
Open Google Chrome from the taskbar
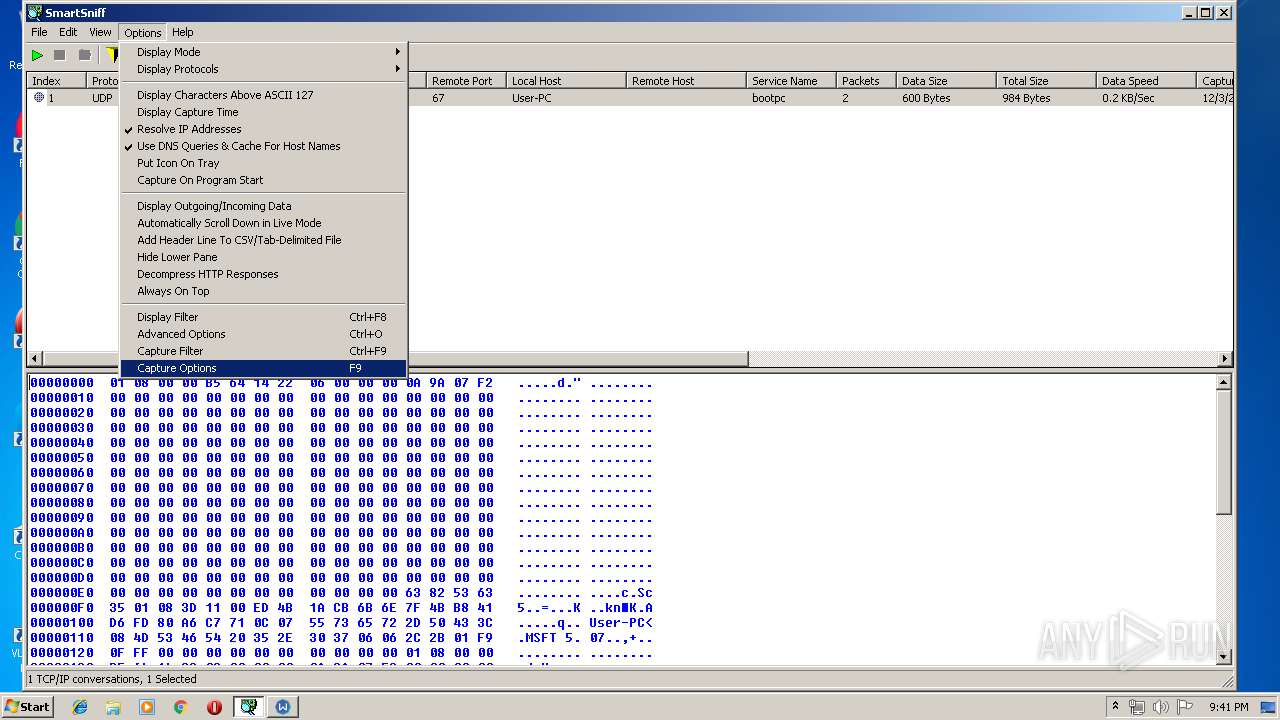click(180, 707)
